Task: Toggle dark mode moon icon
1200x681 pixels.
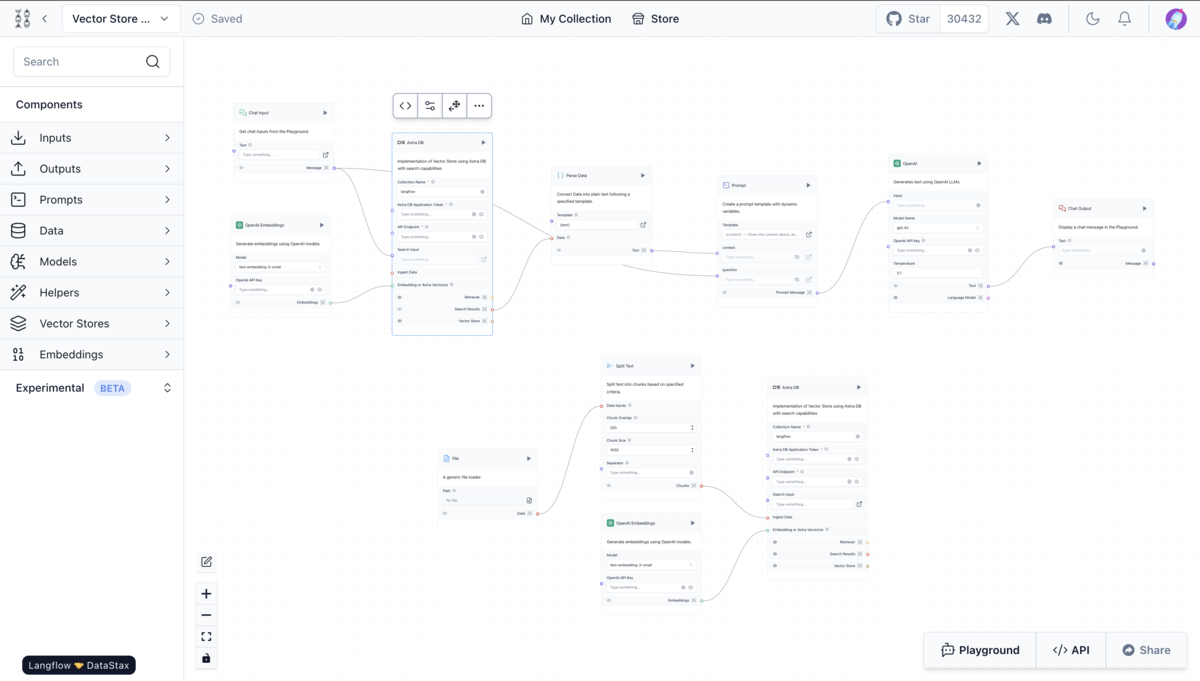Action: [x=1093, y=19]
